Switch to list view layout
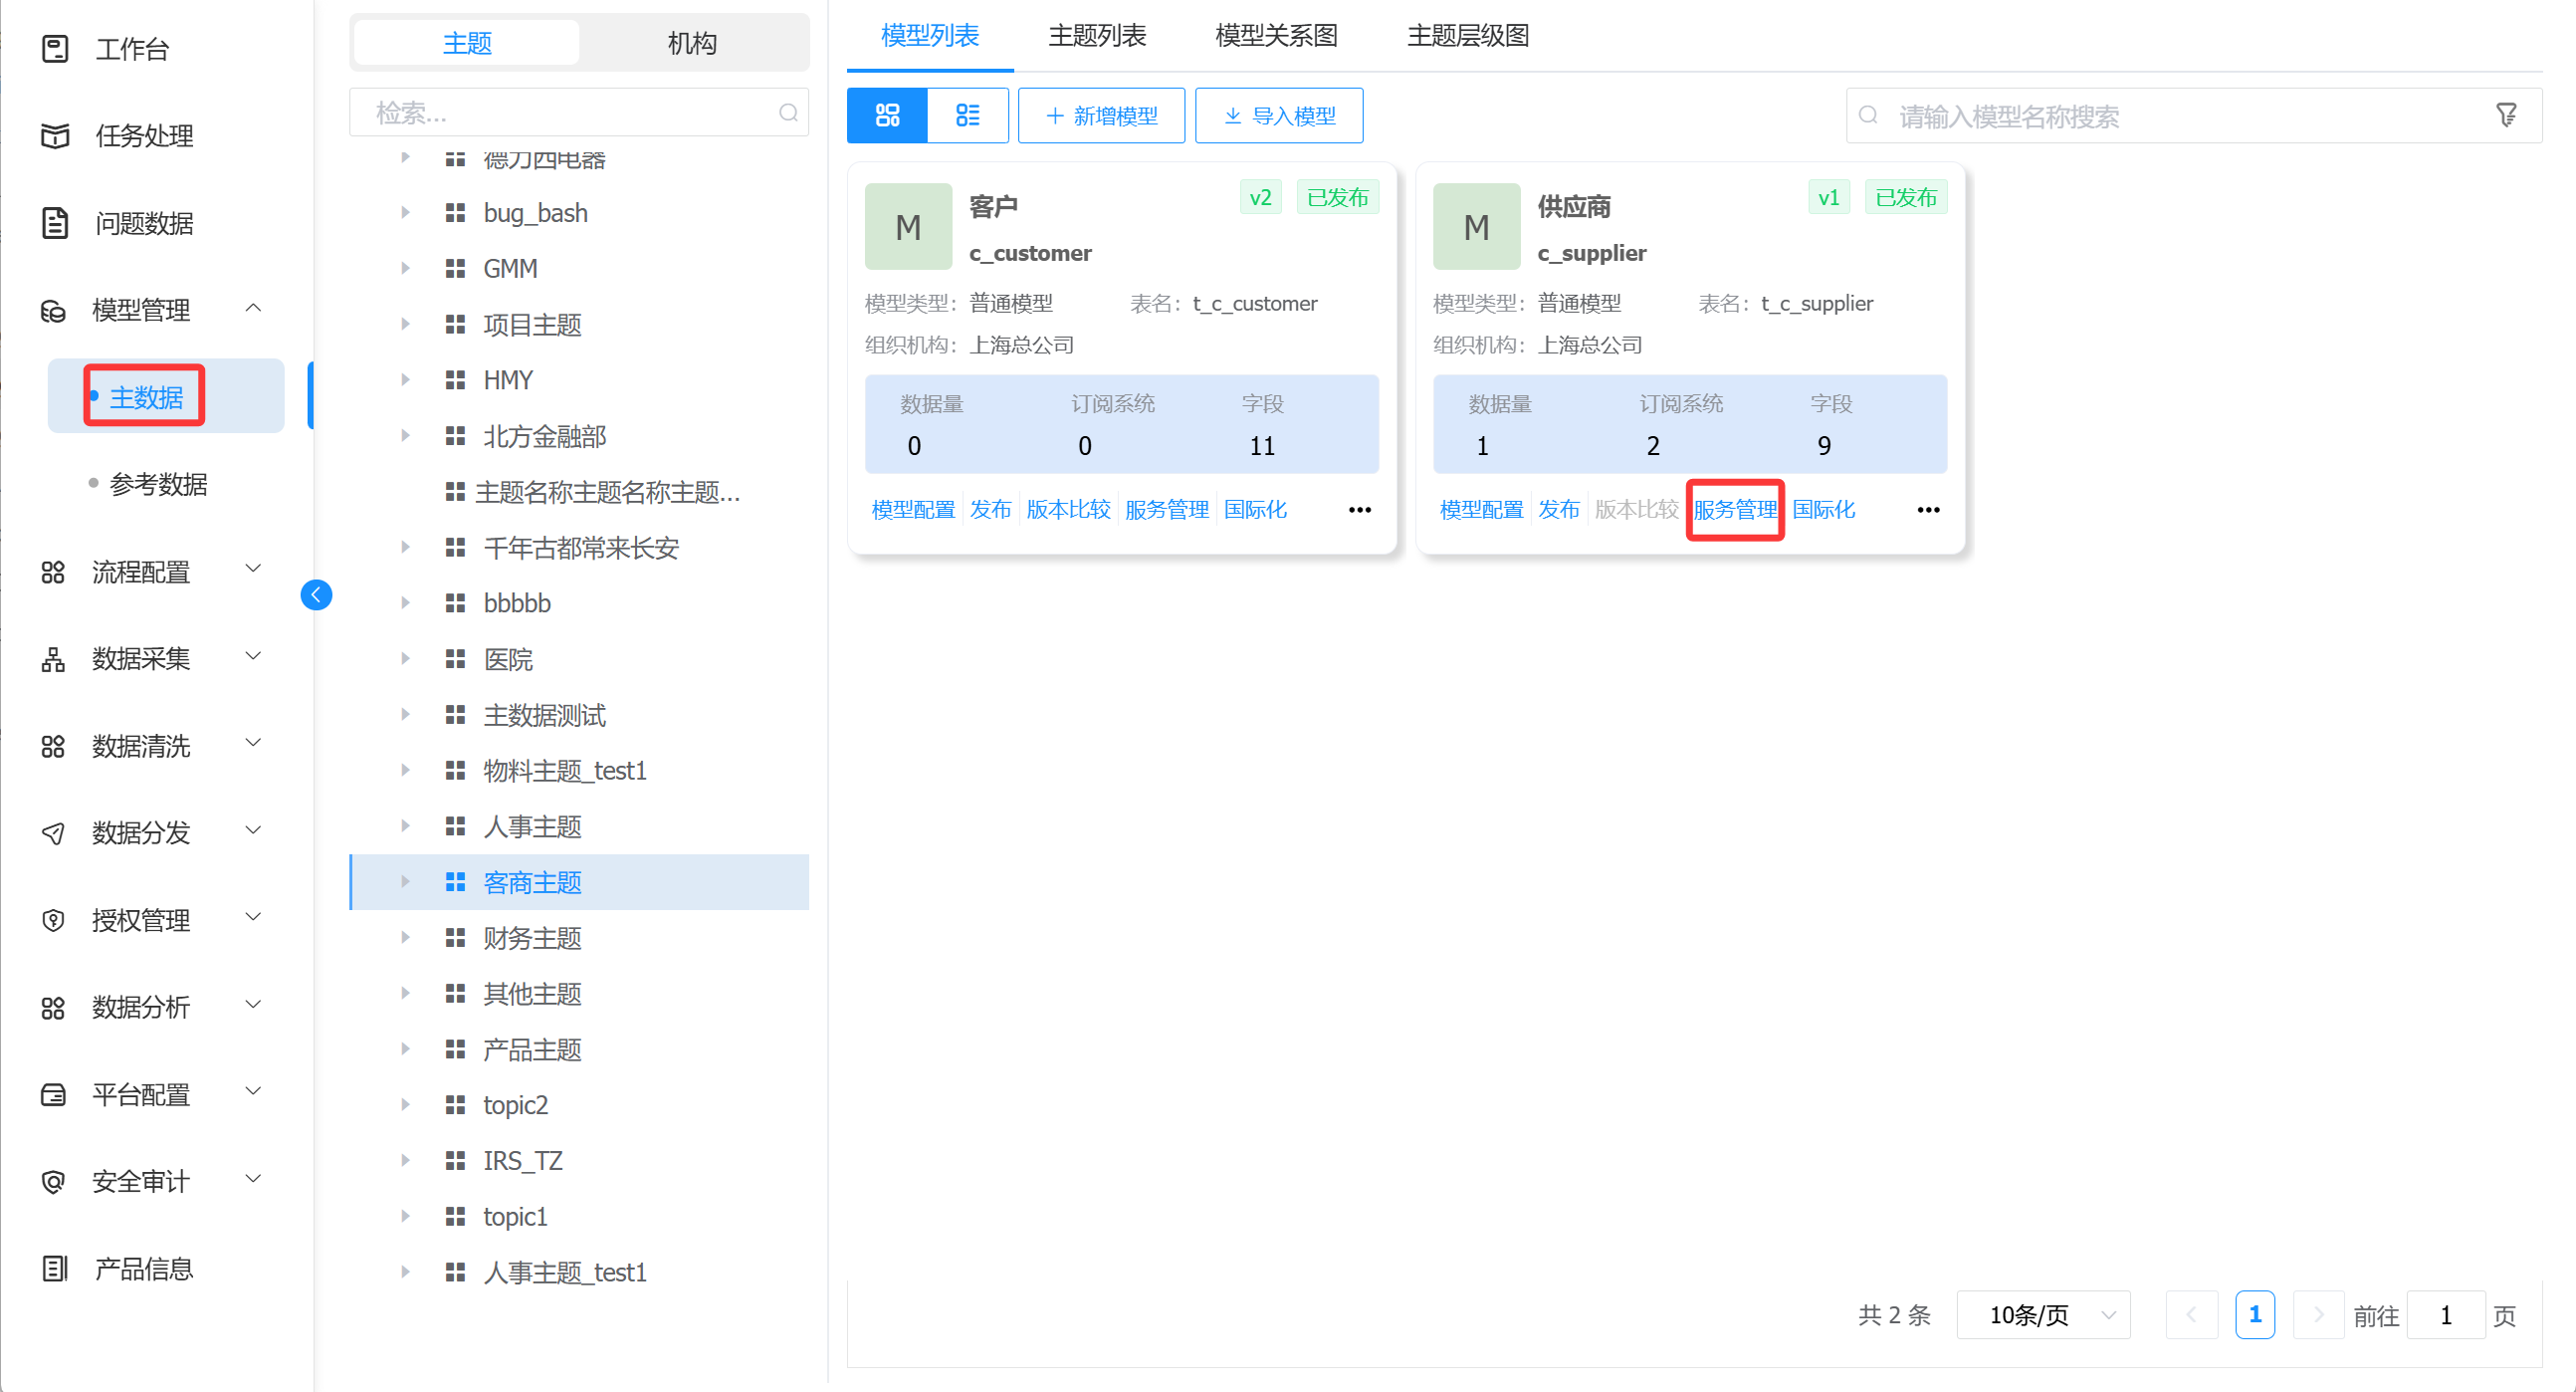Screen dimensions: 2576x1392 coord(967,116)
